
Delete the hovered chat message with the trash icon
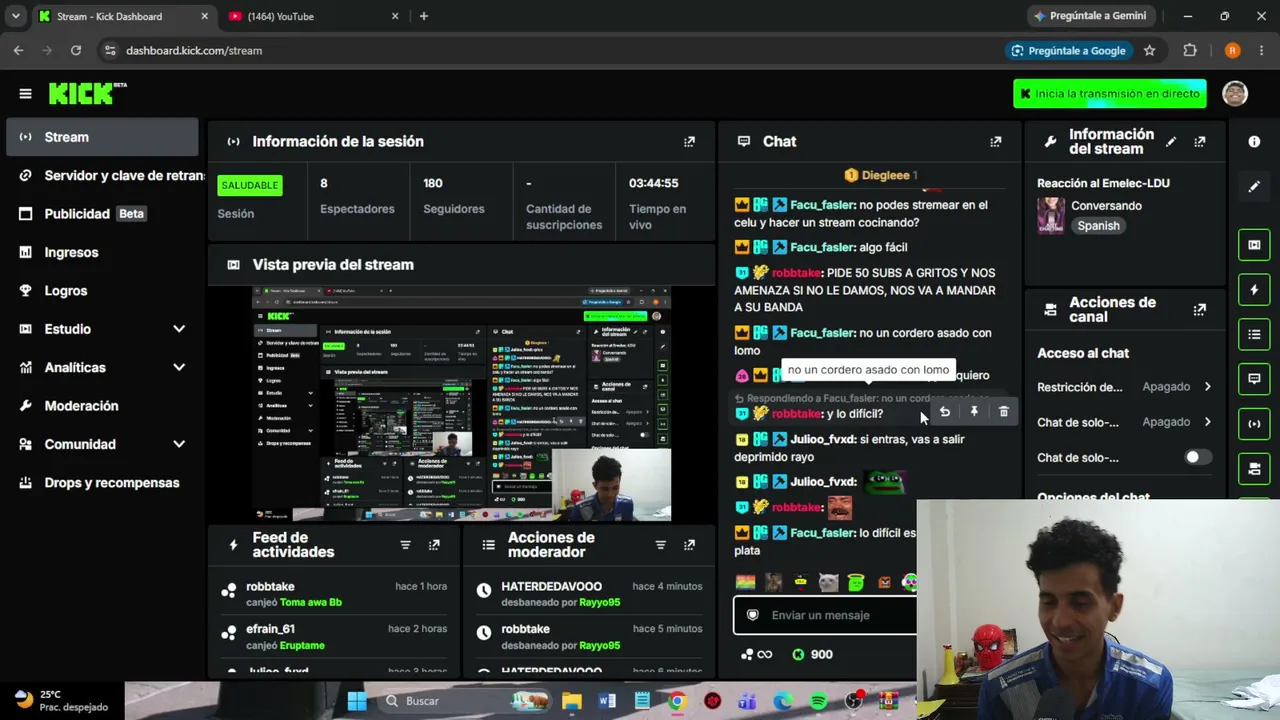(x=1004, y=412)
